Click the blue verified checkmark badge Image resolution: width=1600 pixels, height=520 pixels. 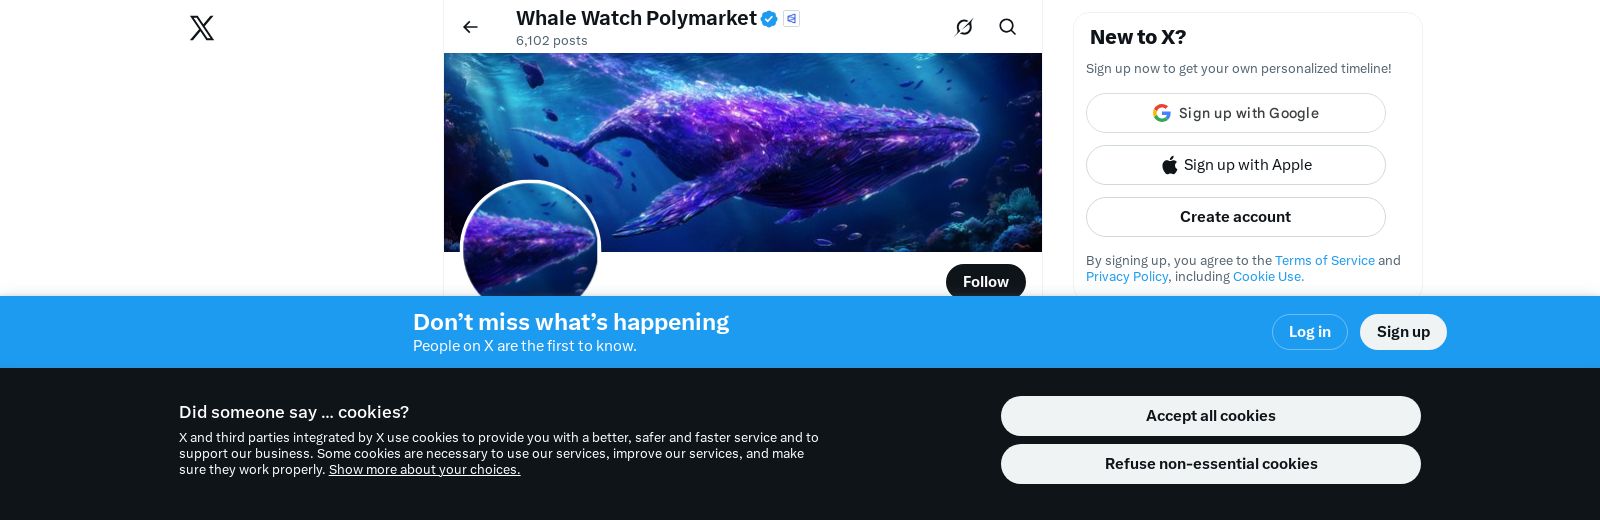[x=769, y=18]
